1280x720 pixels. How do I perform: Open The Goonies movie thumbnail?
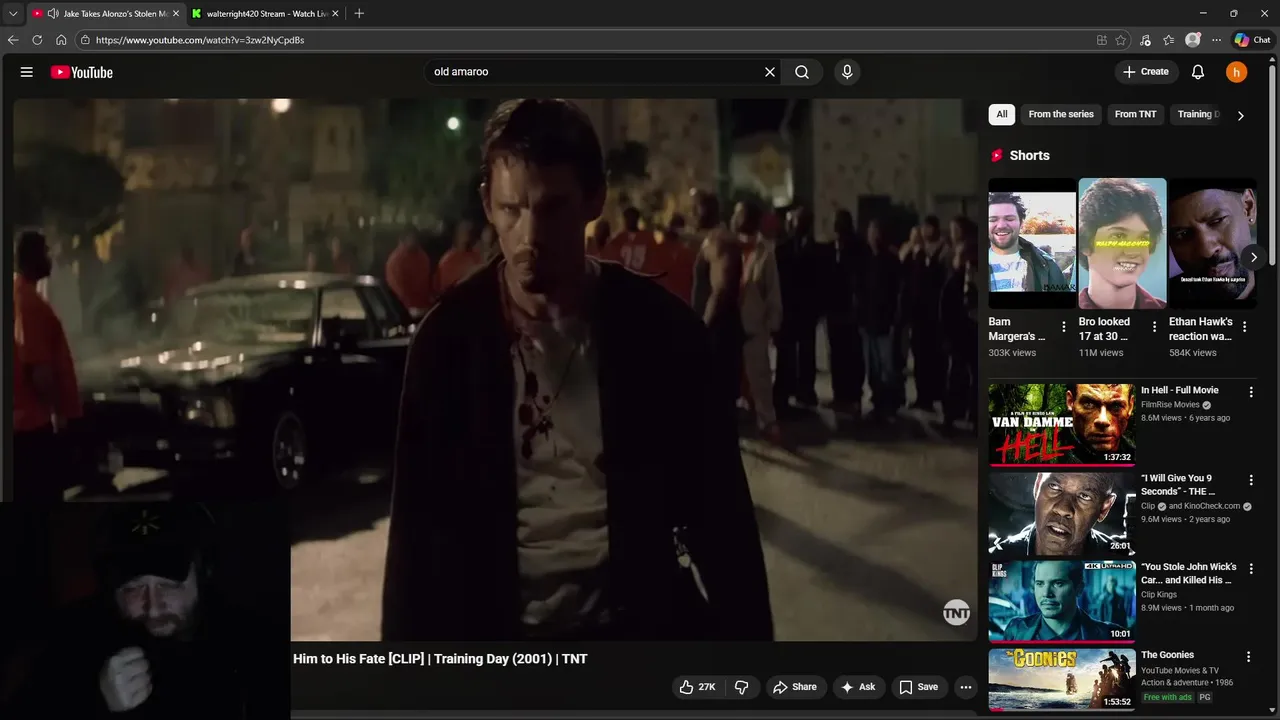1062,680
